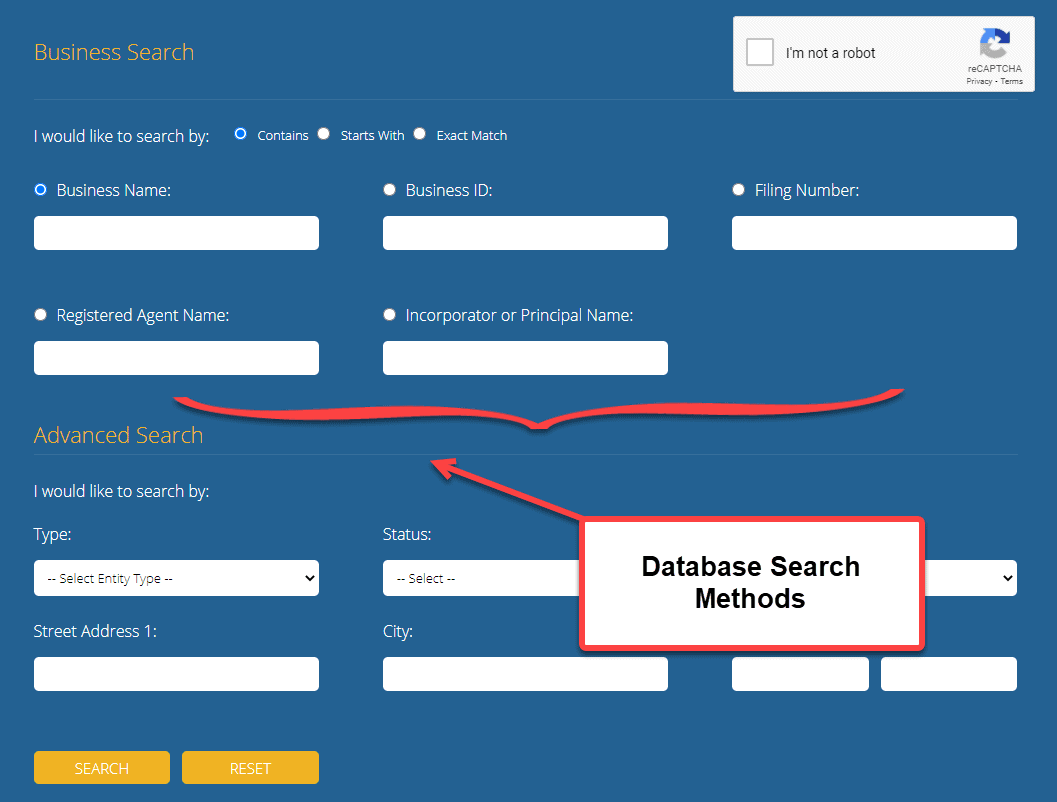Select the Starts With search option

point(324,134)
